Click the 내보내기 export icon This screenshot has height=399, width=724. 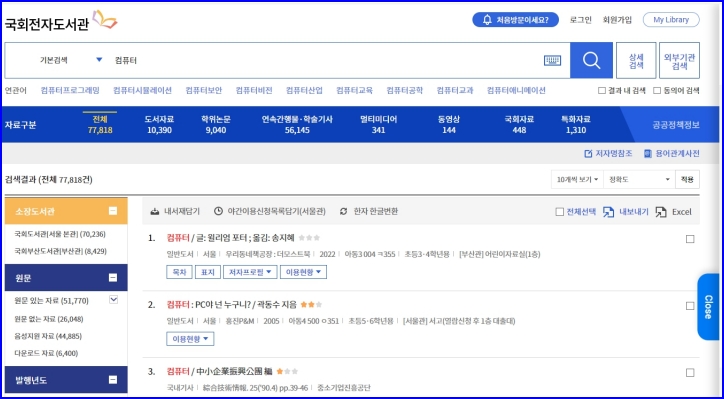pyautogui.click(x=609, y=212)
